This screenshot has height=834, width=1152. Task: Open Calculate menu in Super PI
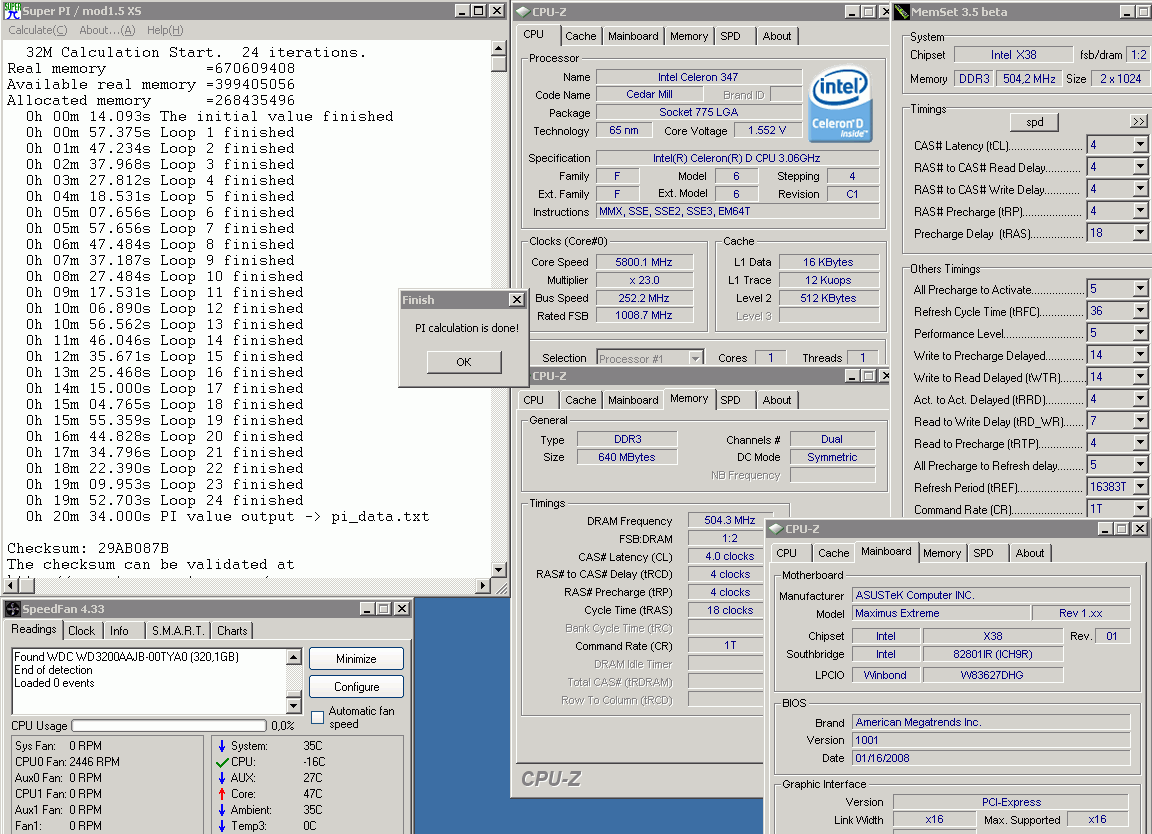tap(37, 30)
